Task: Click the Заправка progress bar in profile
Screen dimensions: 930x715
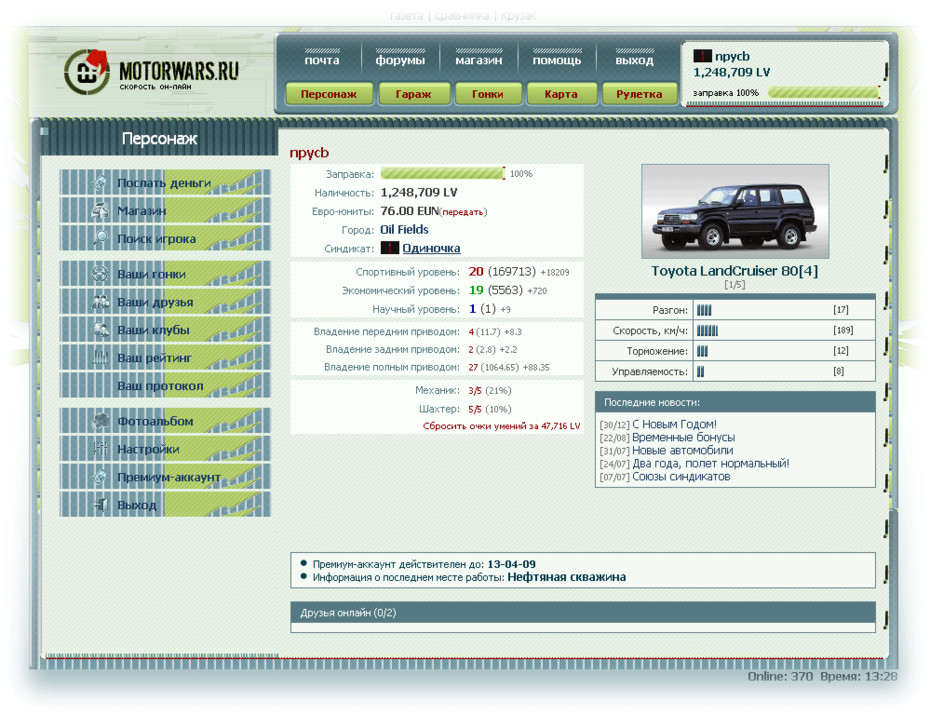Action: [442, 173]
